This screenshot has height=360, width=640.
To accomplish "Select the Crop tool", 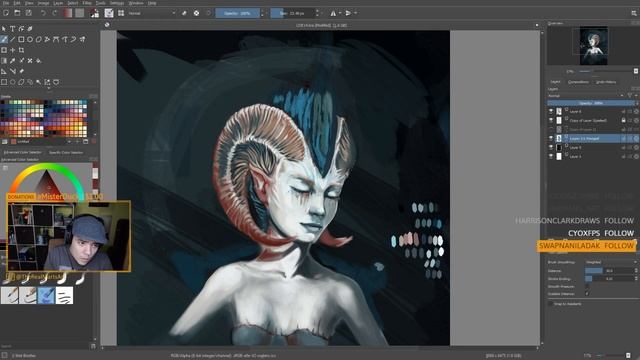I will tap(21, 50).
